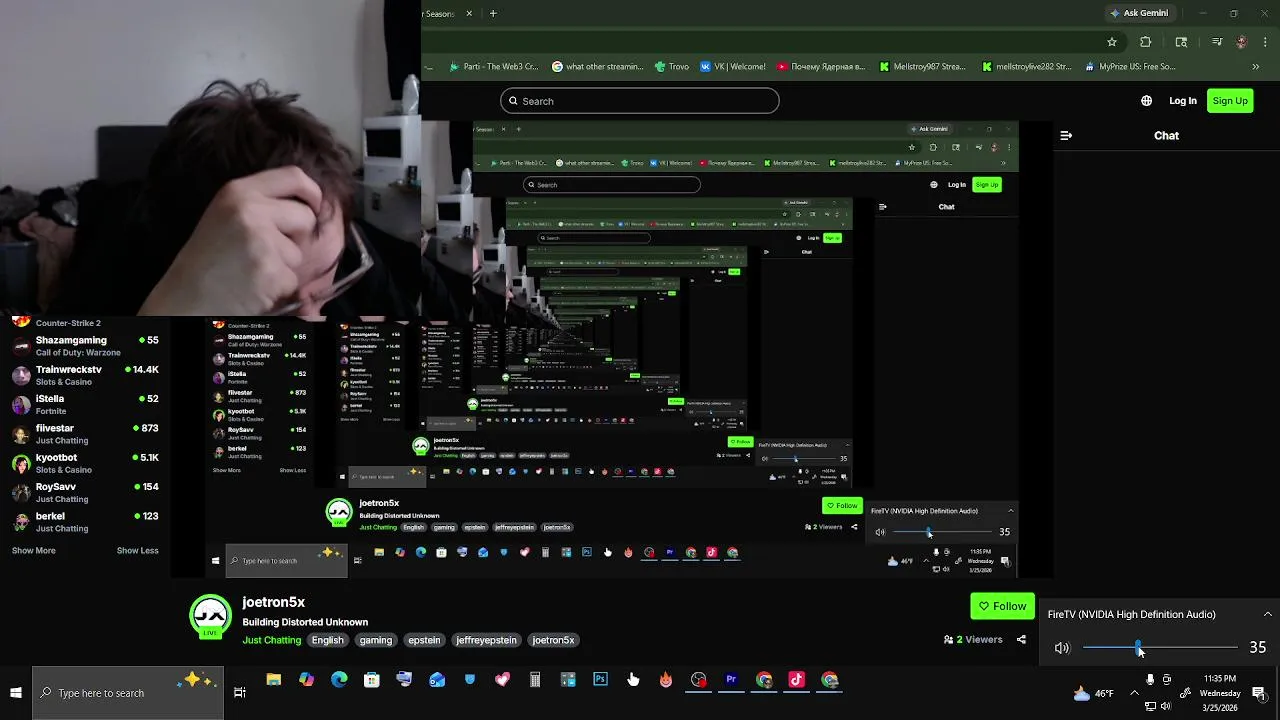Open the Windows Start menu
The height and width of the screenshot is (720, 1280).
(15, 693)
